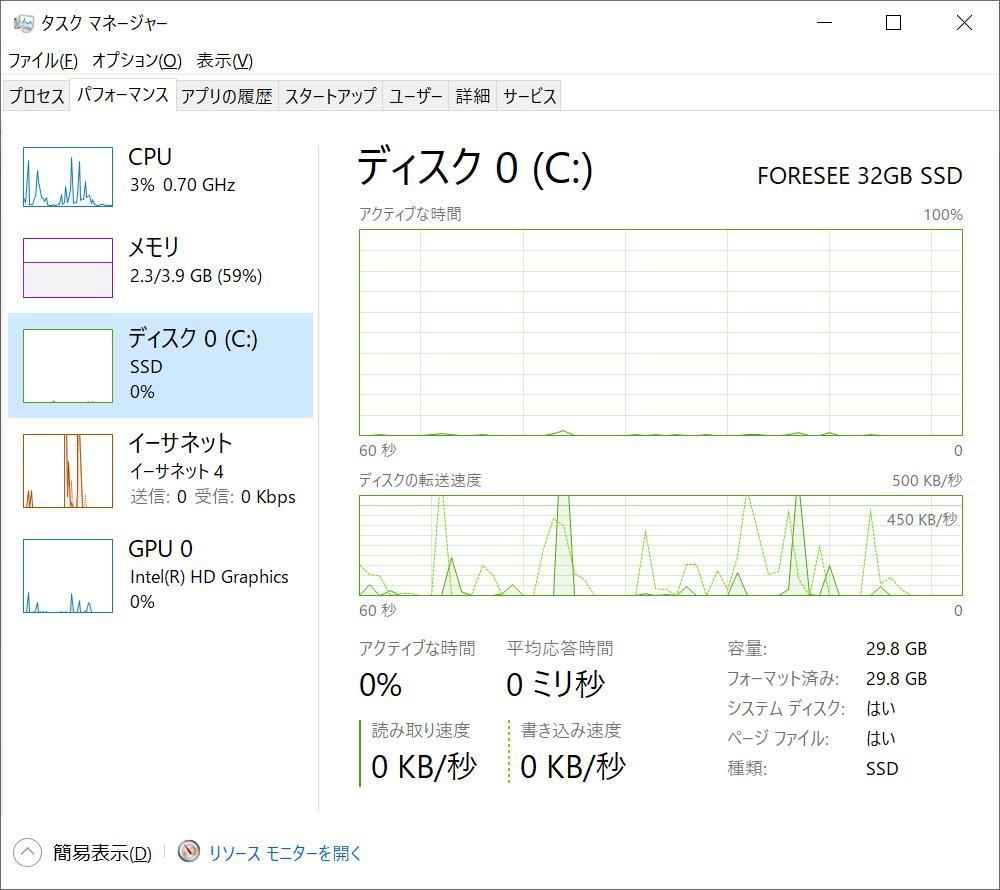This screenshot has width=1000, height=890.
Task: Click the ディスクの転送速度 graph area
Action: pos(661,546)
